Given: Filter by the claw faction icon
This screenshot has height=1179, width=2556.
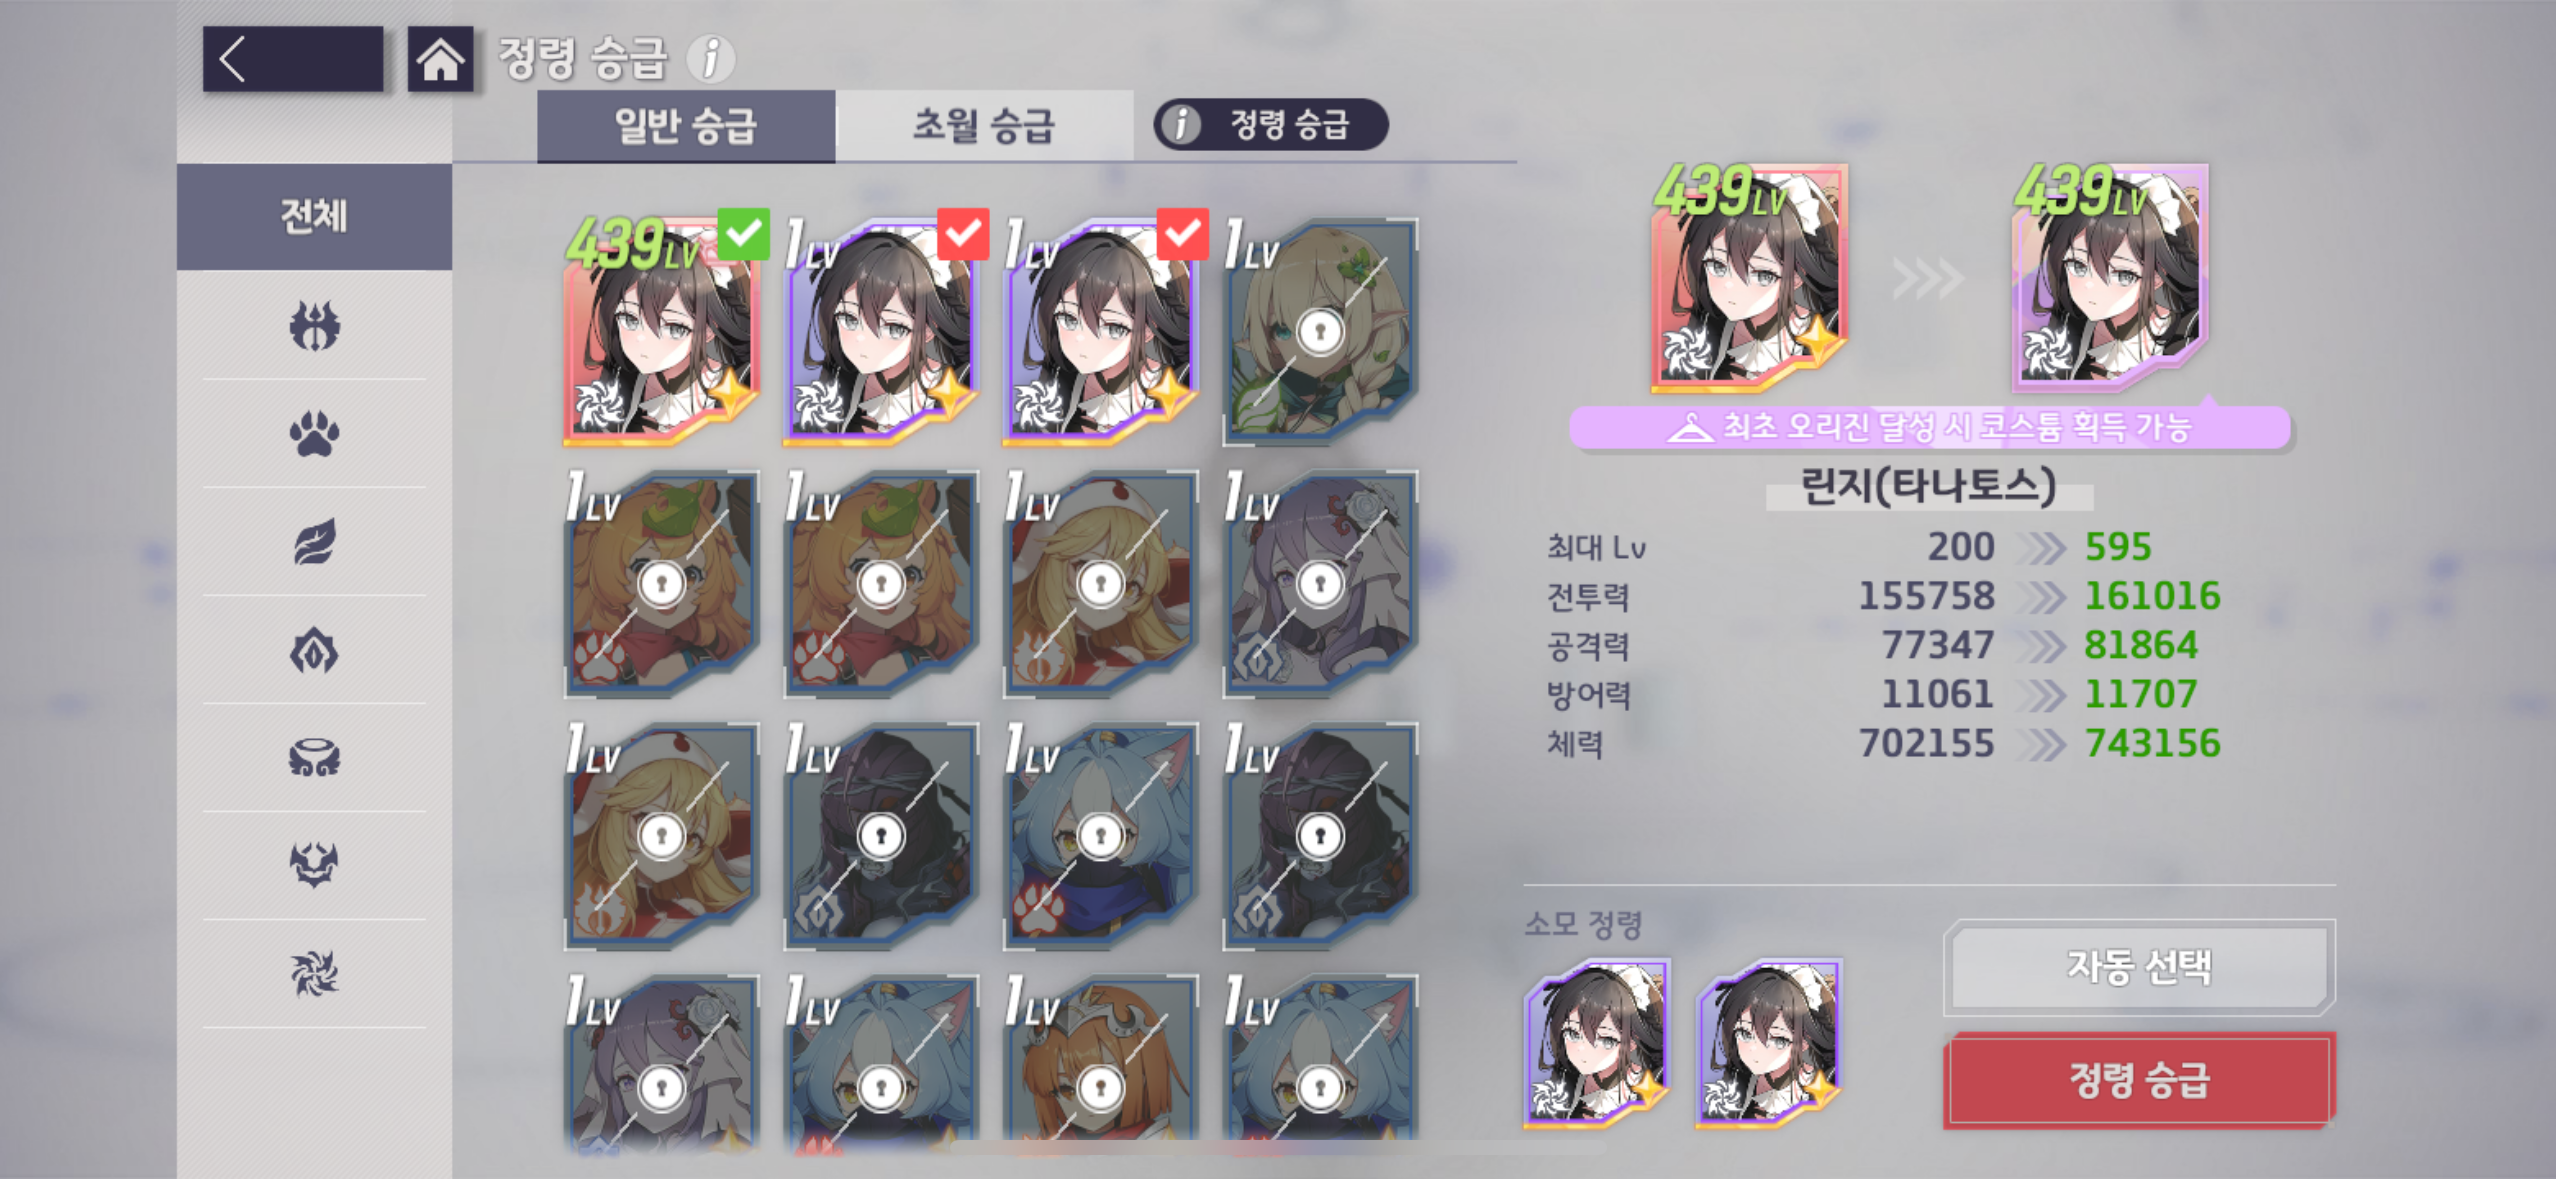Looking at the screenshot, I should tap(314, 326).
